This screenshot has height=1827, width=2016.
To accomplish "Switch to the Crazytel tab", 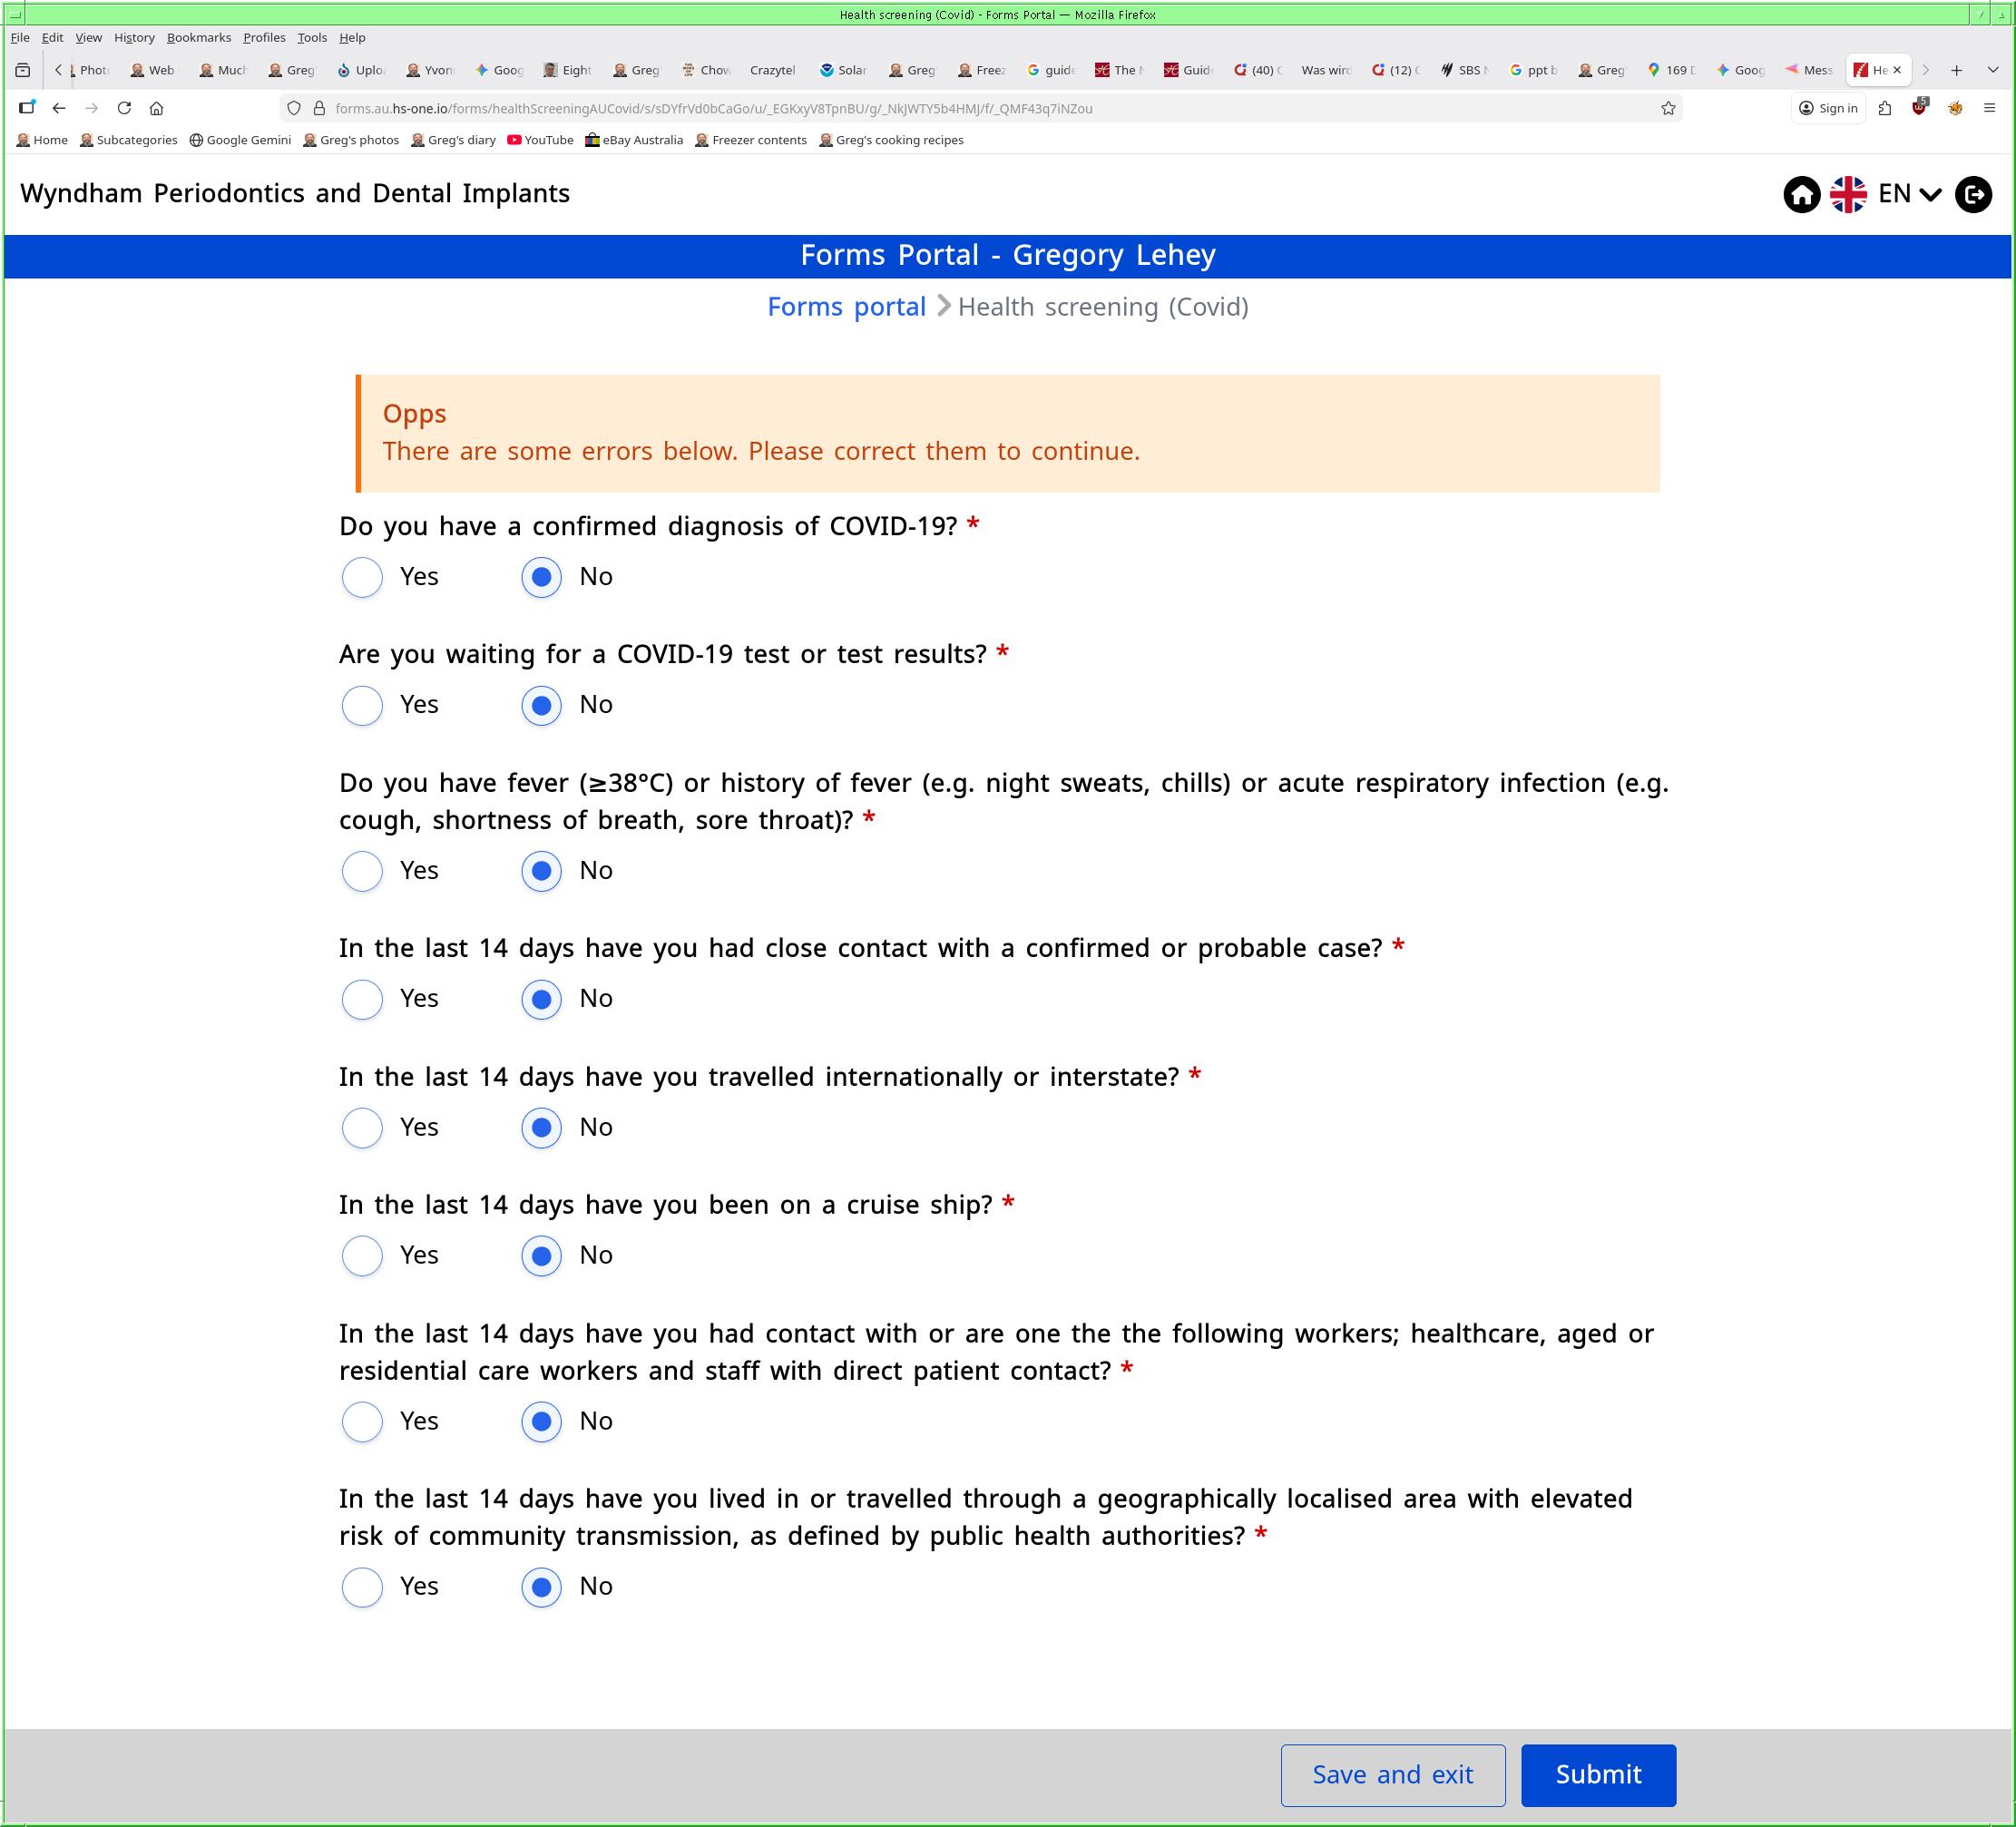I will coord(771,70).
